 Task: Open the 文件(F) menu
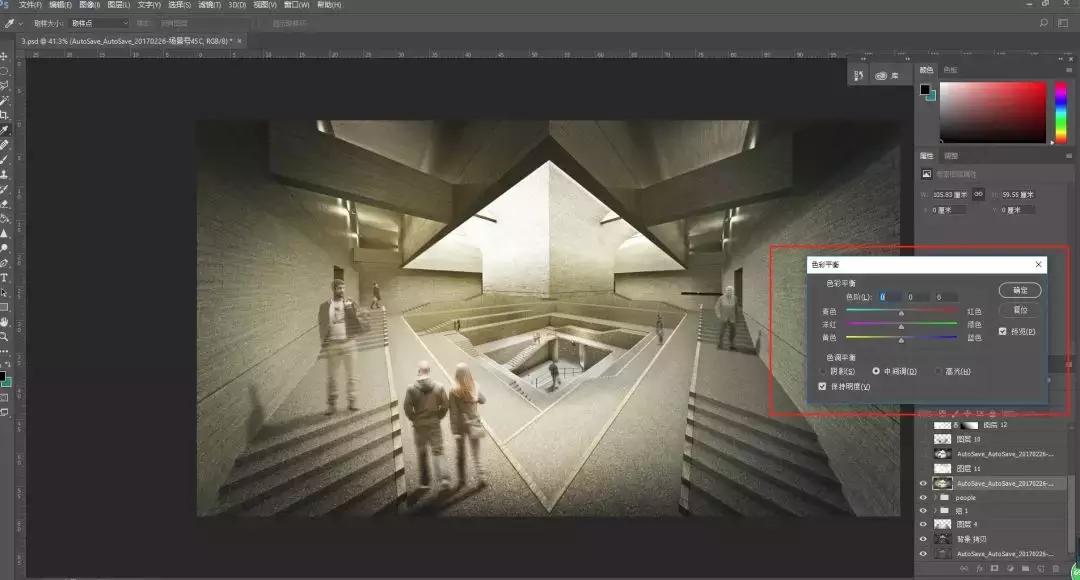[30, 5]
